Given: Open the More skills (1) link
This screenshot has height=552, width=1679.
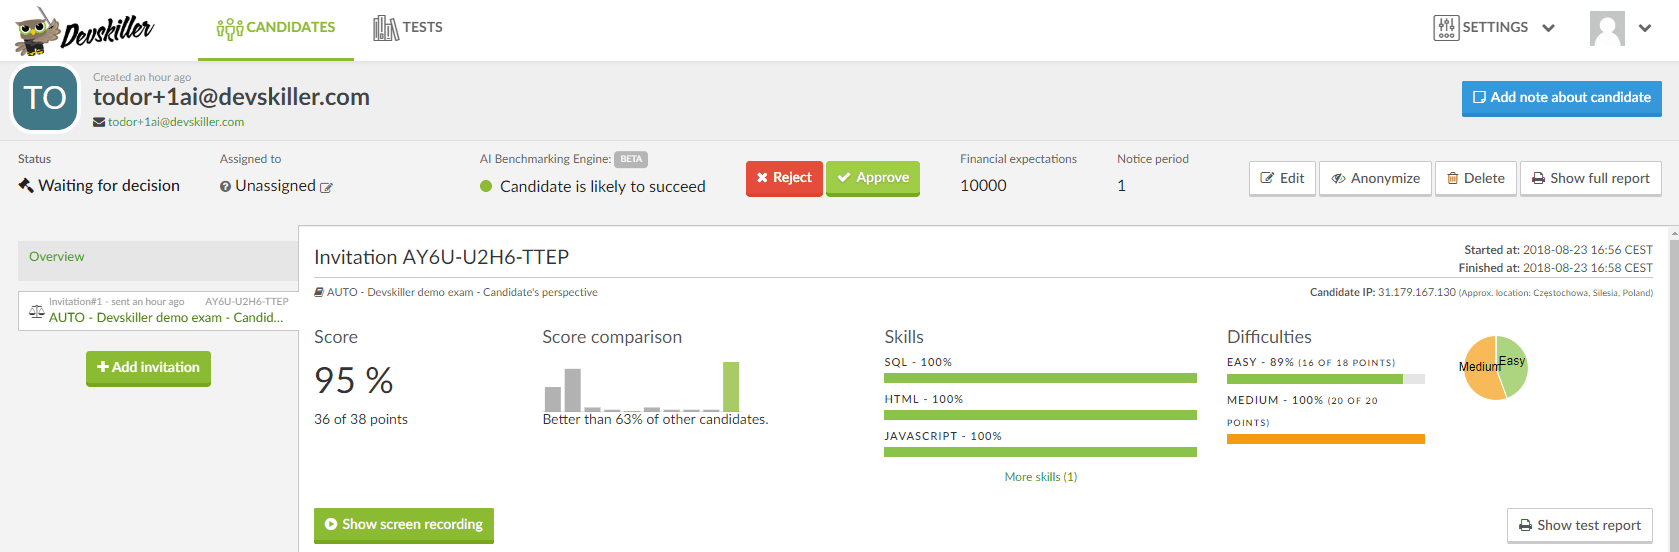Looking at the screenshot, I should click(1041, 477).
